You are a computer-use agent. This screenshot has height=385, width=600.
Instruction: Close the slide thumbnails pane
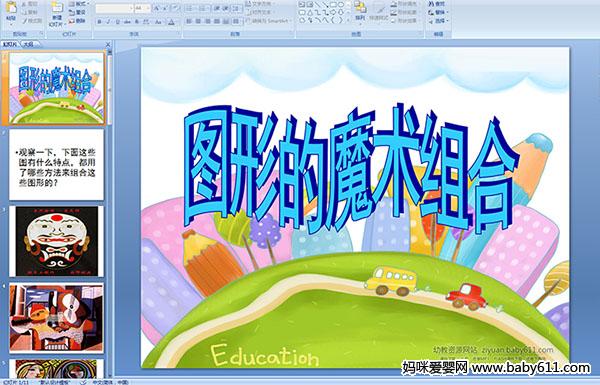coord(108,44)
